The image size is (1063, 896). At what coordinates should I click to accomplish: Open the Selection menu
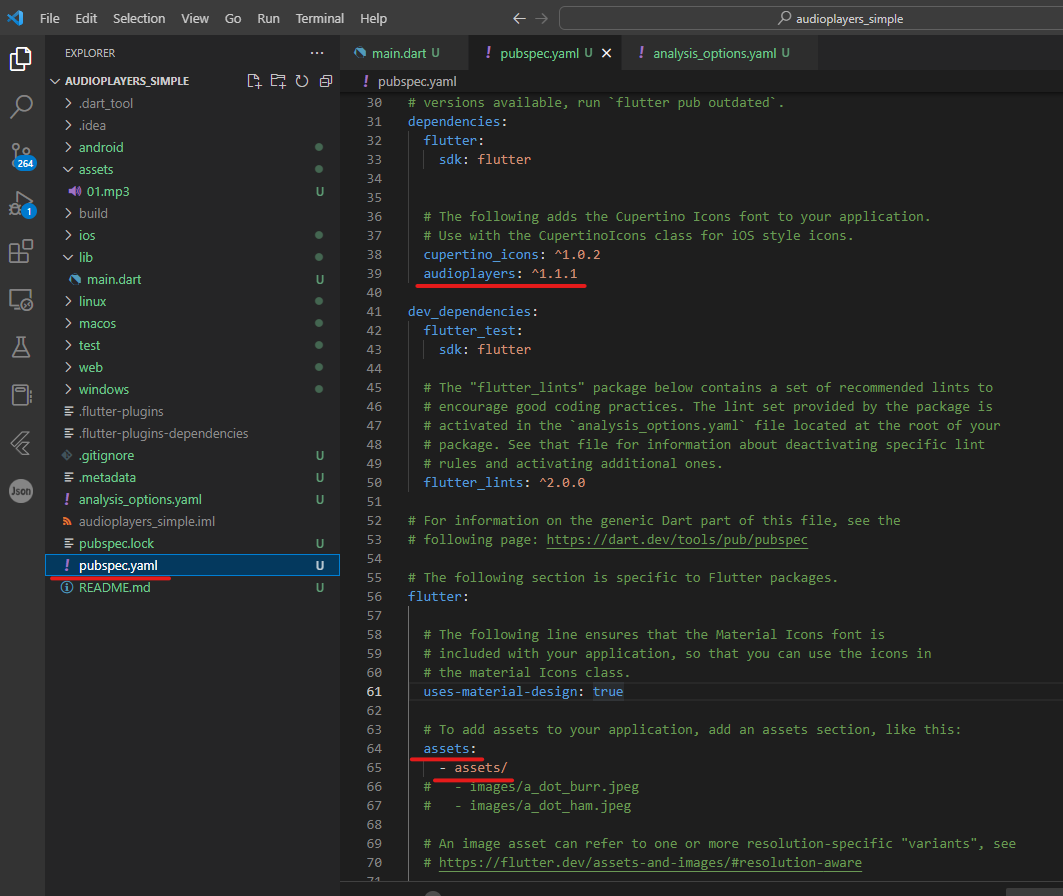click(139, 18)
